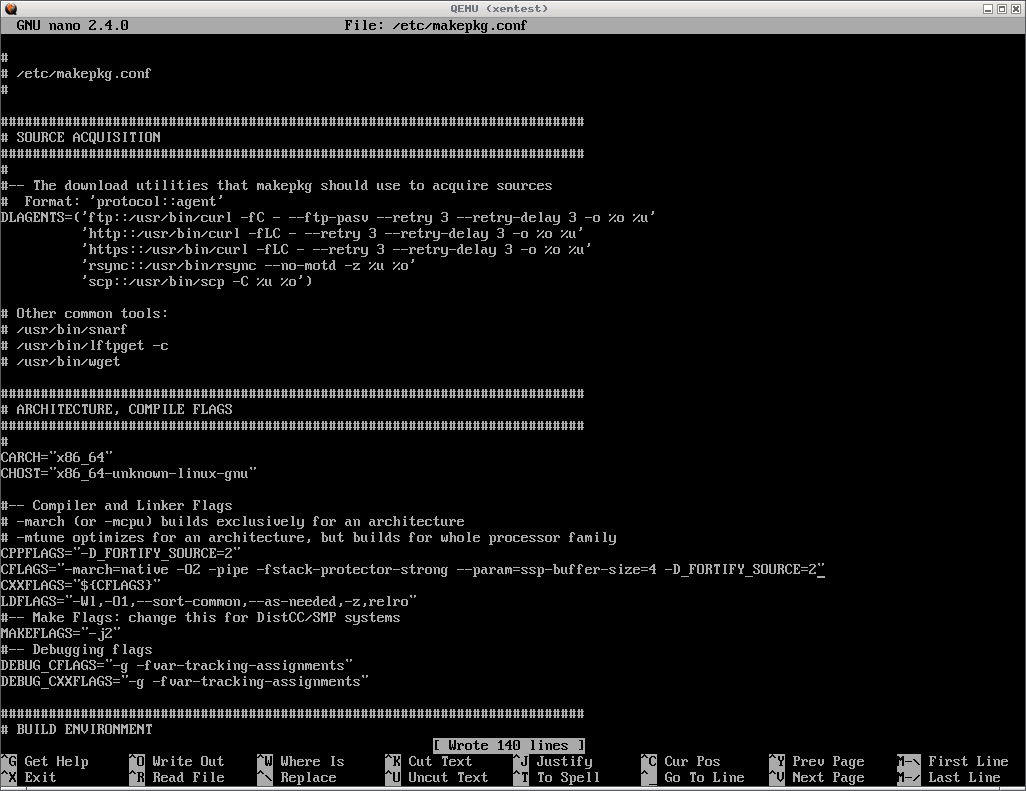Viewport: 1026px width, 791px height.
Task: Maximize the QEMU xentest window
Action: pyautogui.click(x=1001, y=8)
